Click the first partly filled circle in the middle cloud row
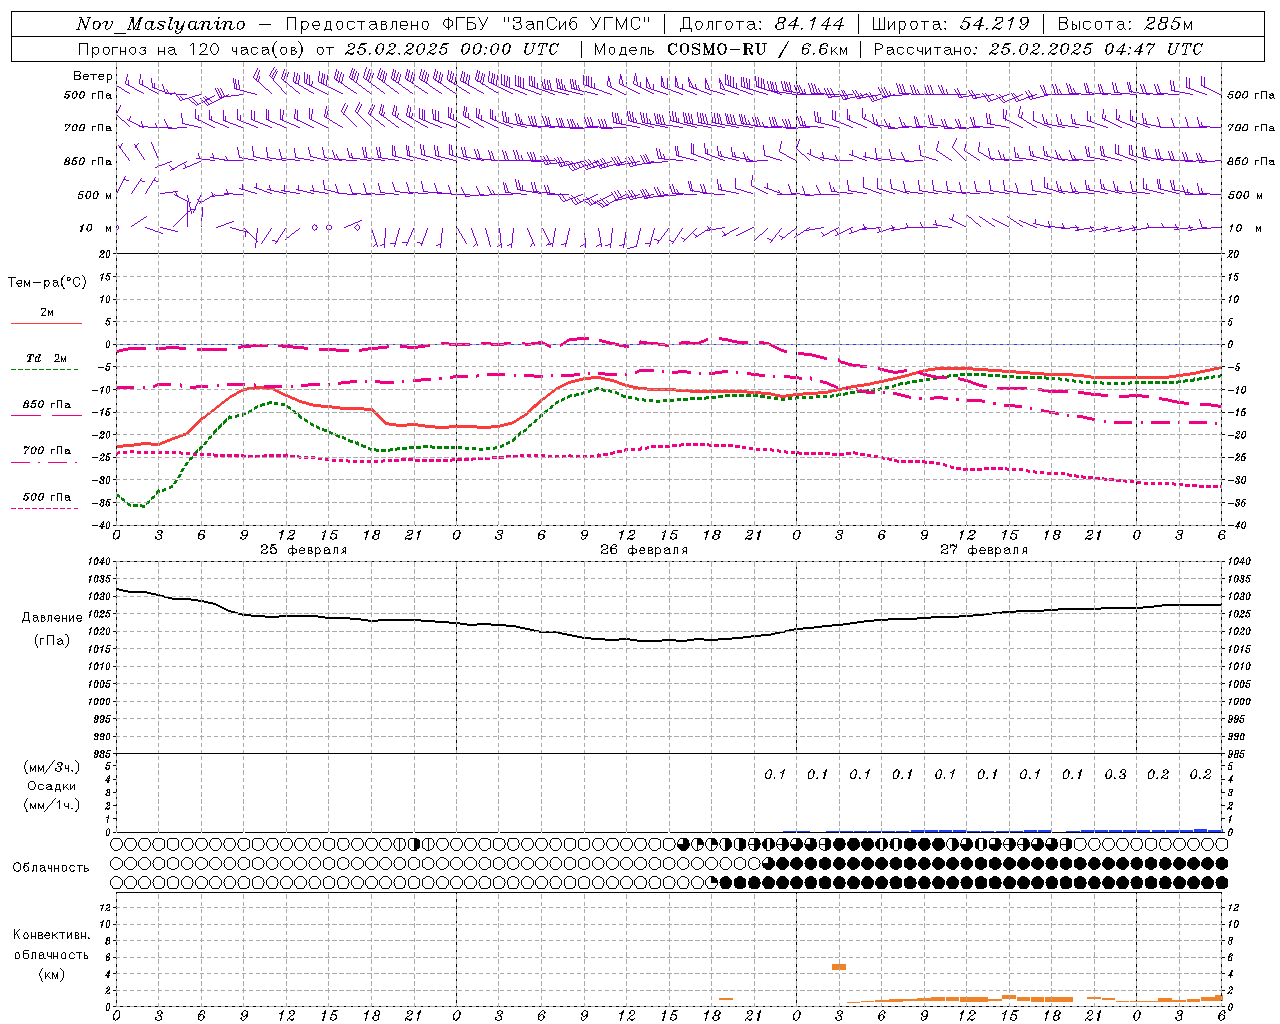Image resolution: width=1280 pixels, height=1024 pixels. pyautogui.click(x=768, y=863)
